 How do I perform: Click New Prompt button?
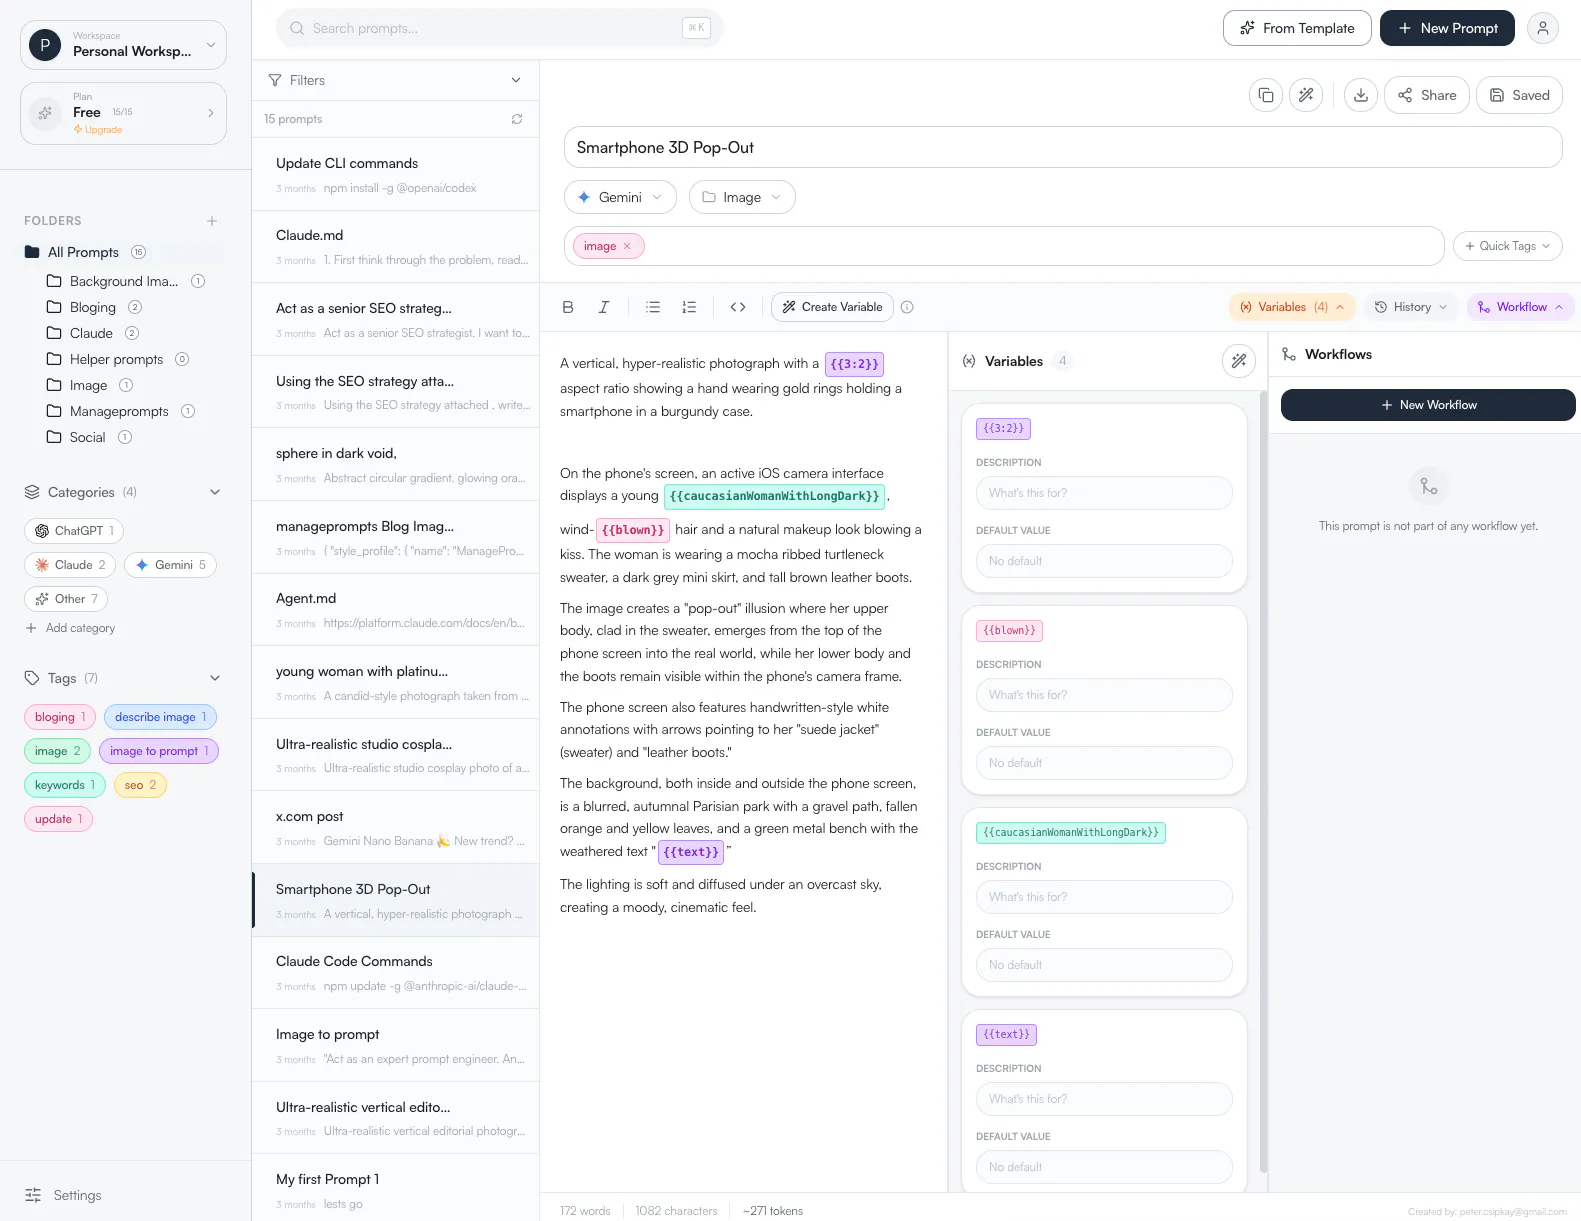tap(1447, 28)
